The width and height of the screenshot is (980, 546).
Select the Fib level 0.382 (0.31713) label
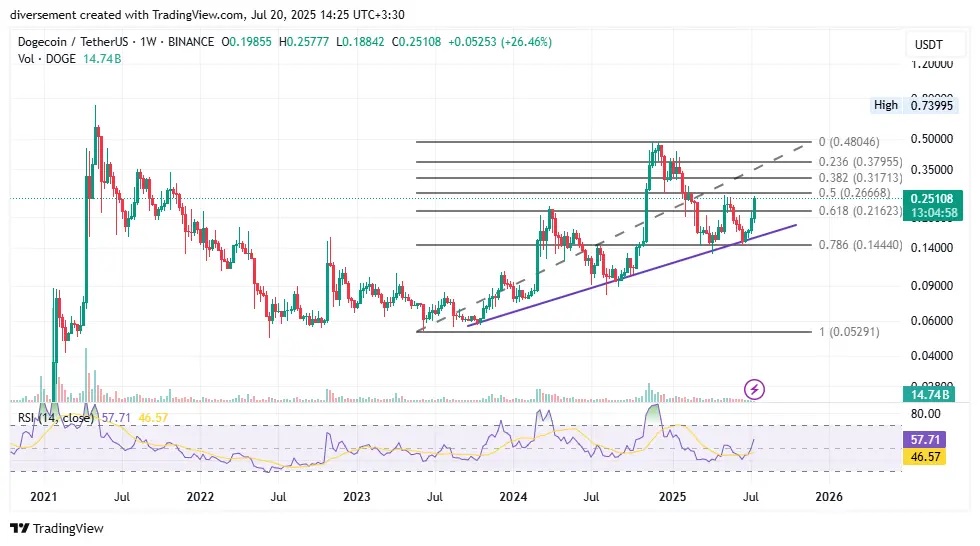tap(861, 178)
